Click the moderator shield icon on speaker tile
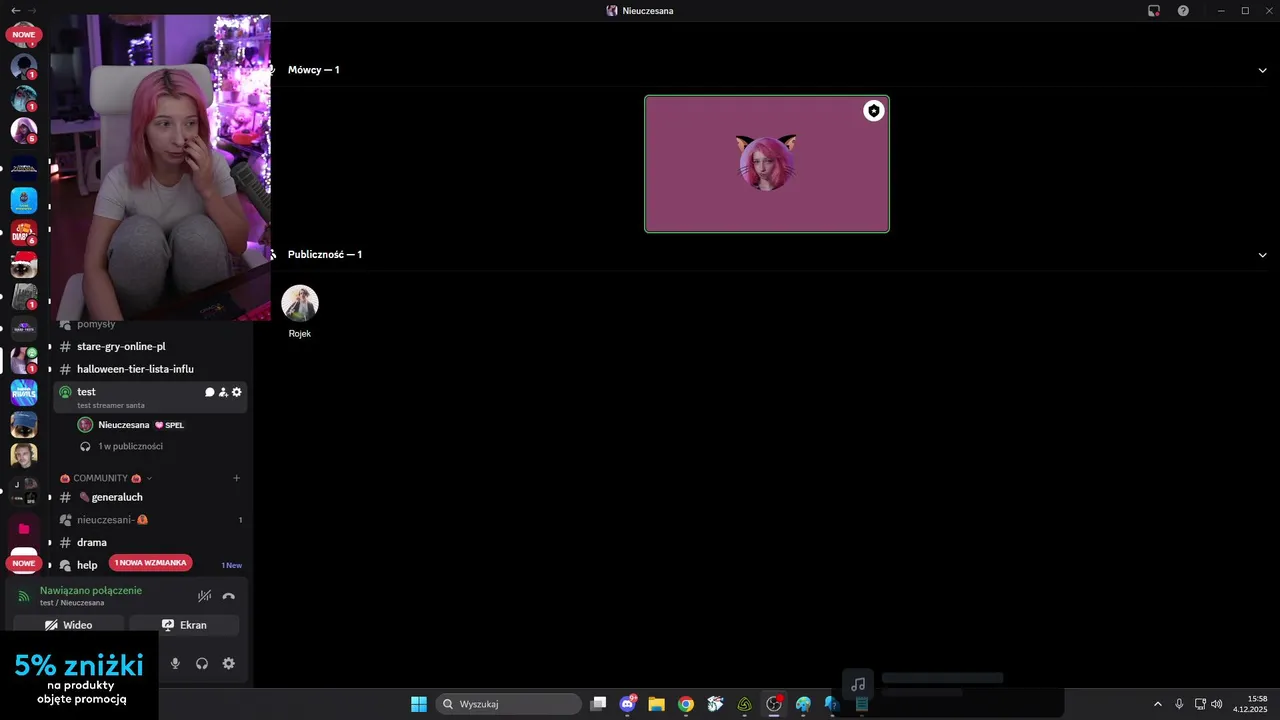The height and width of the screenshot is (720, 1280). [874, 111]
